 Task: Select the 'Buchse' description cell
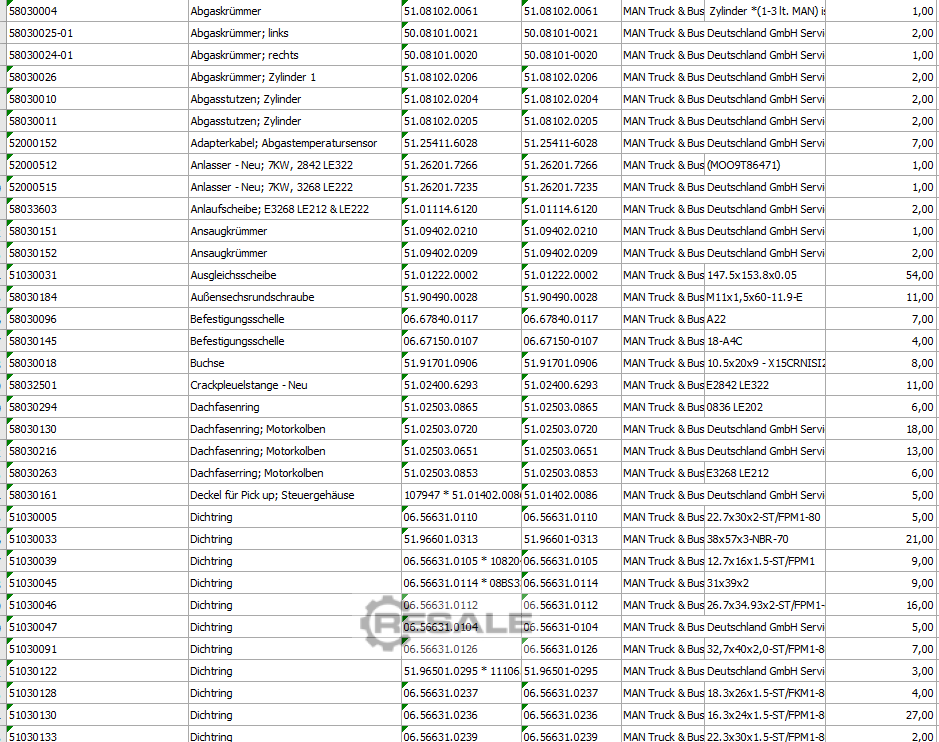(x=294, y=363)
